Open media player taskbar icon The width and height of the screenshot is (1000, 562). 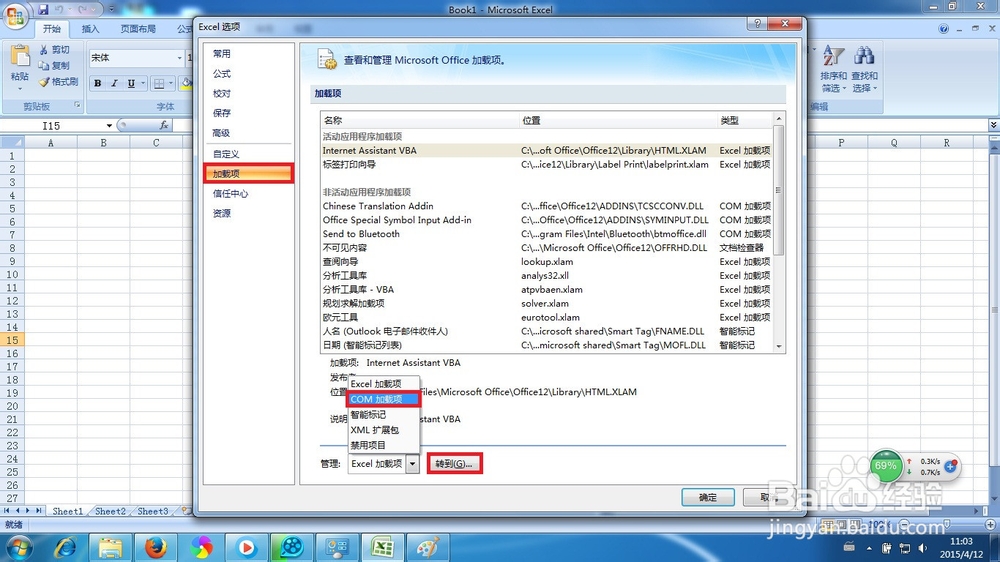pos(246,547)
